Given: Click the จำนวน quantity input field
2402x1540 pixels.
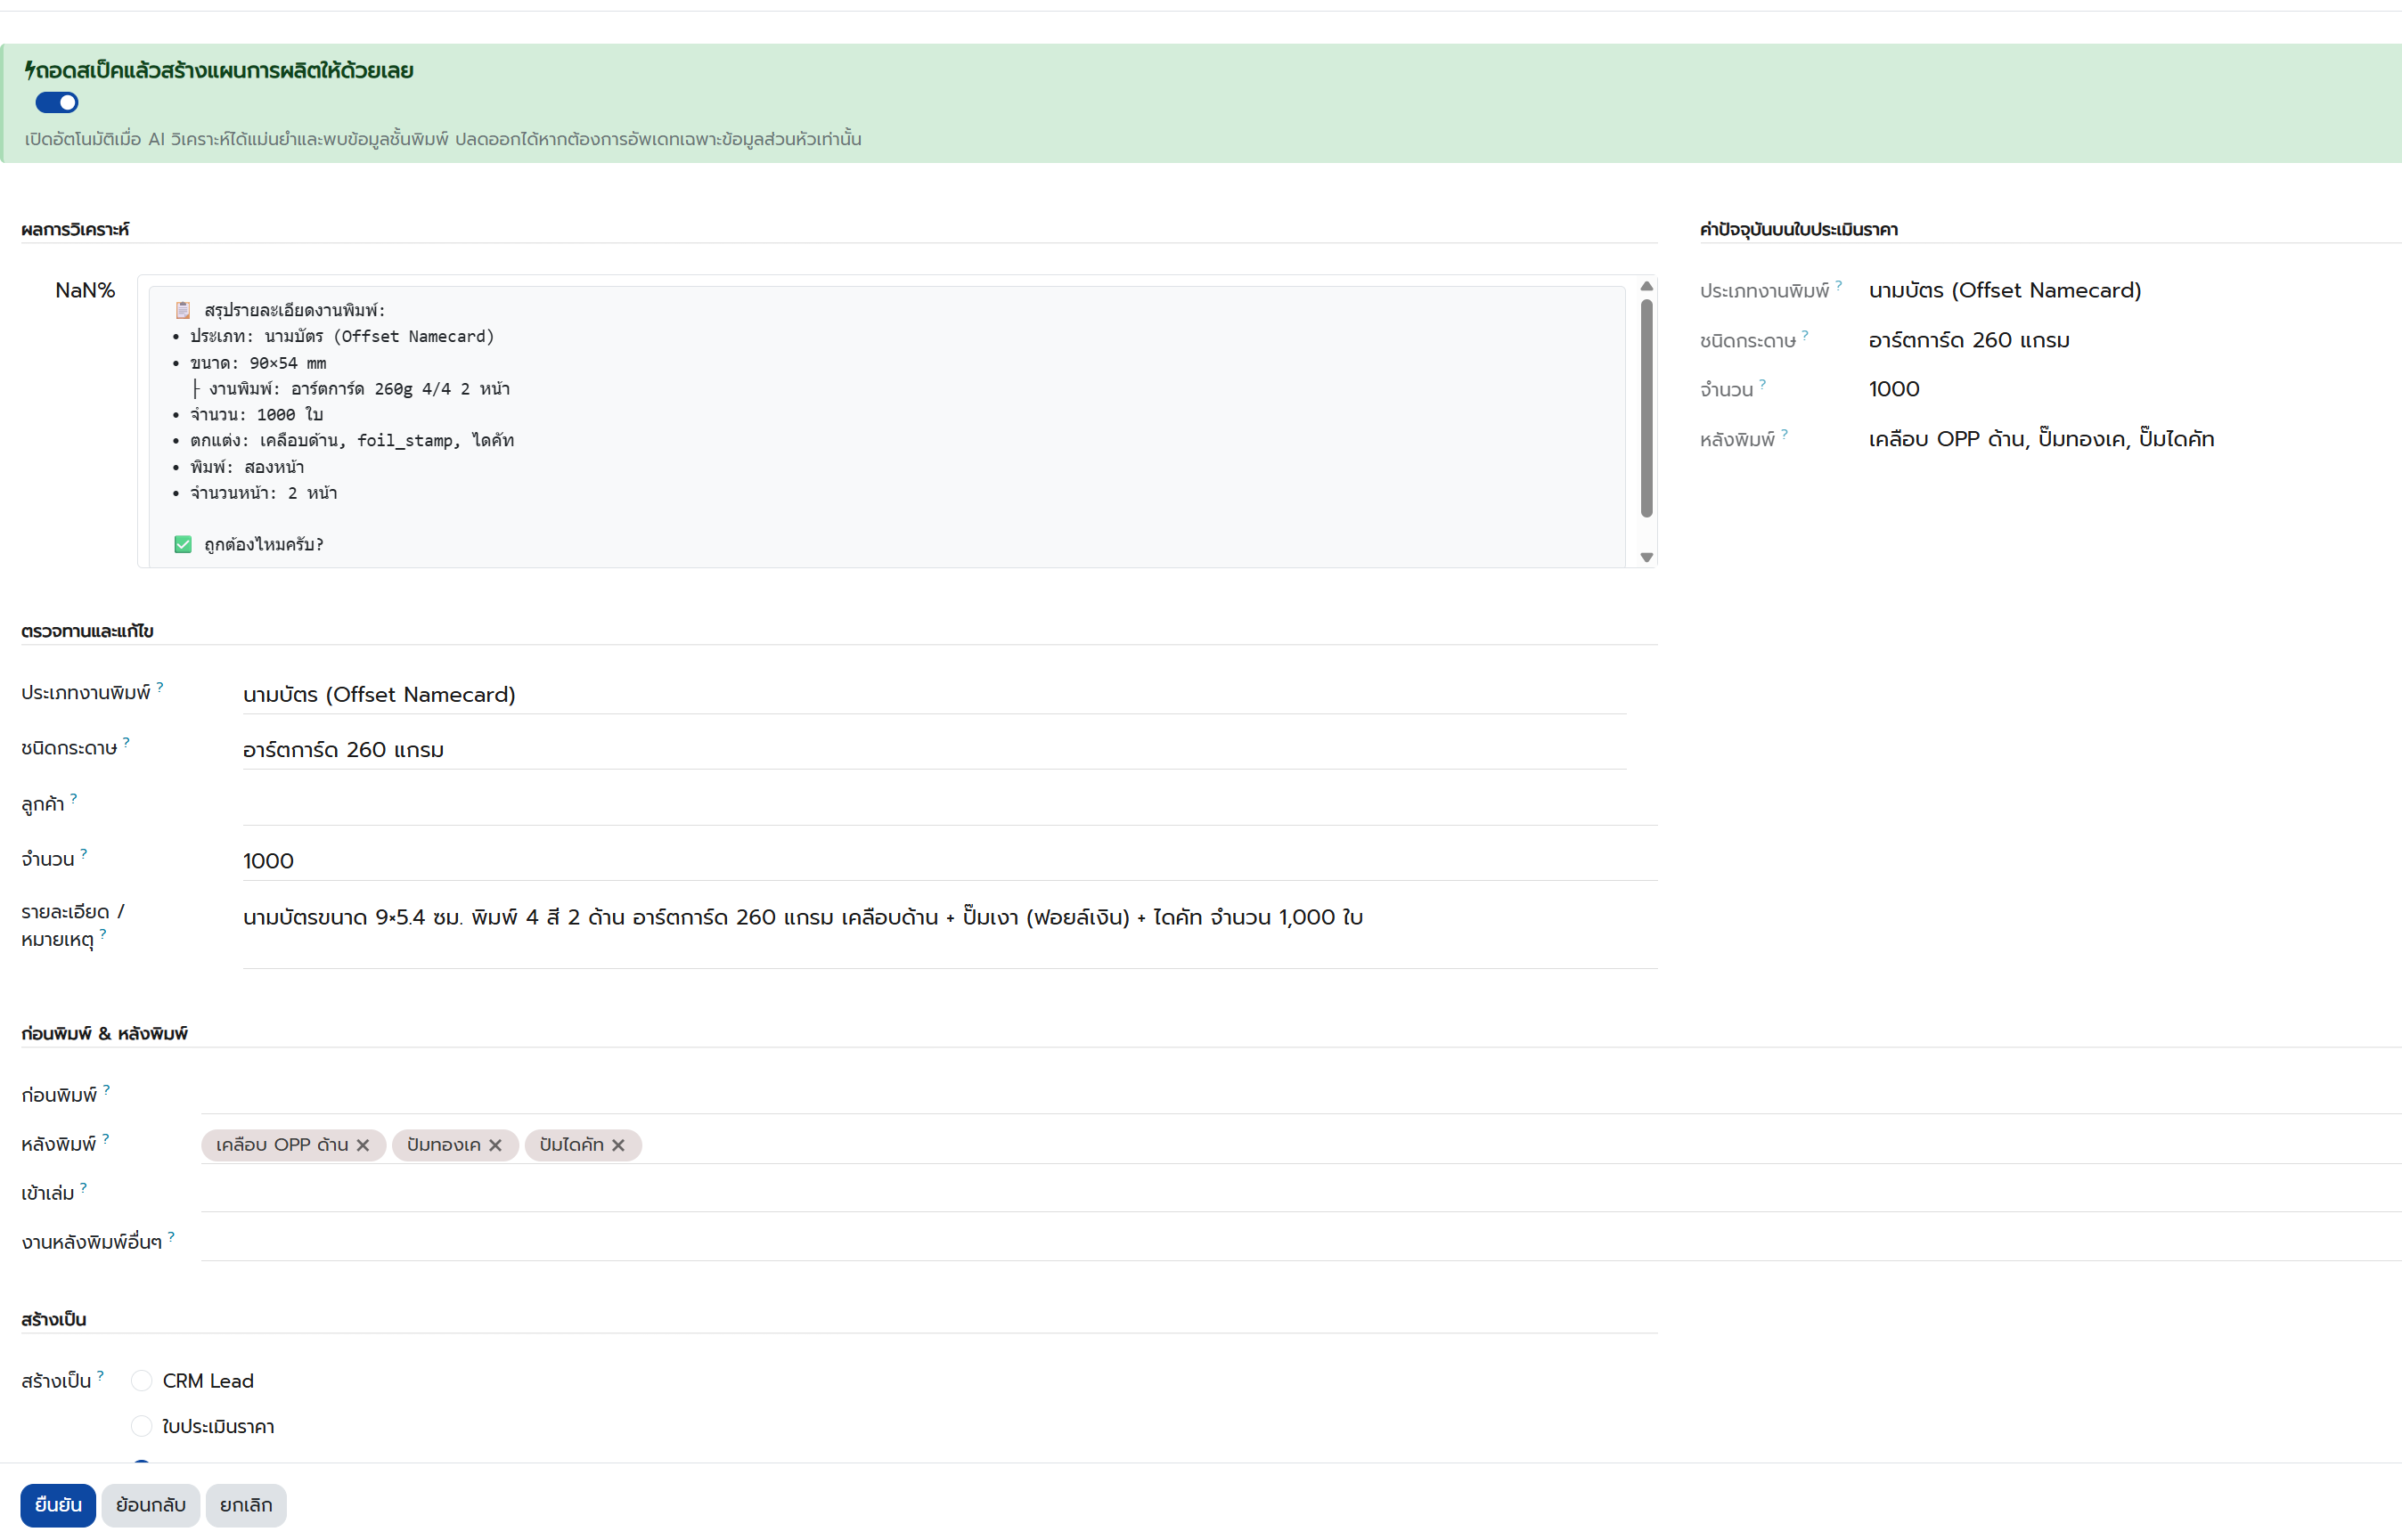Looking at the screenshot, I should point(950,860).
